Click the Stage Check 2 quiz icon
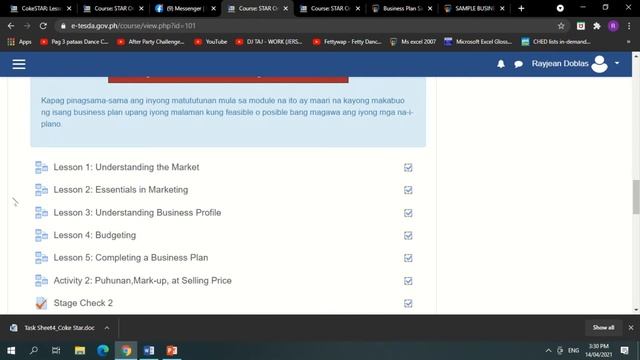640x360 pixels. pyautogui.click(x=41, y=303)
